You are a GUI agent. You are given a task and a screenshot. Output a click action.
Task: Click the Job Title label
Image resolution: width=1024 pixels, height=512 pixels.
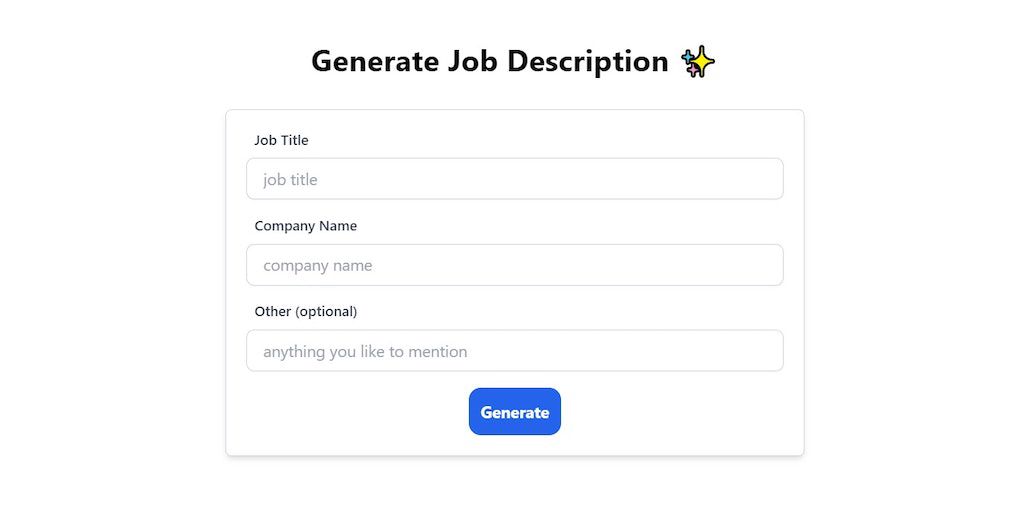(281, 140)
